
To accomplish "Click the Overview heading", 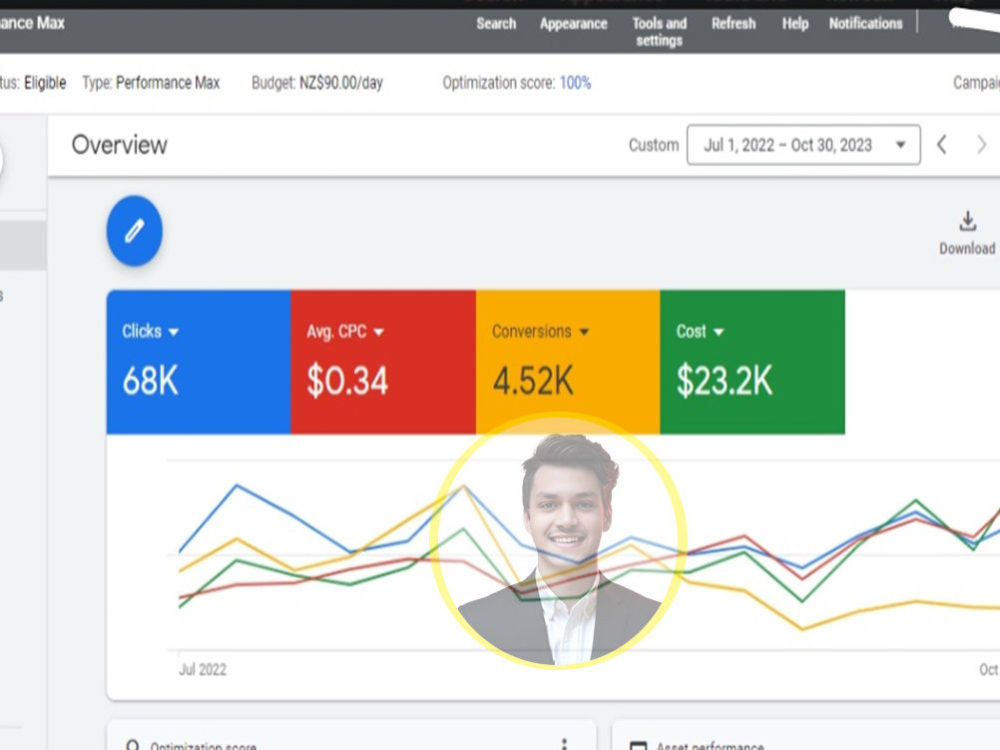I will tap(119, 145).
